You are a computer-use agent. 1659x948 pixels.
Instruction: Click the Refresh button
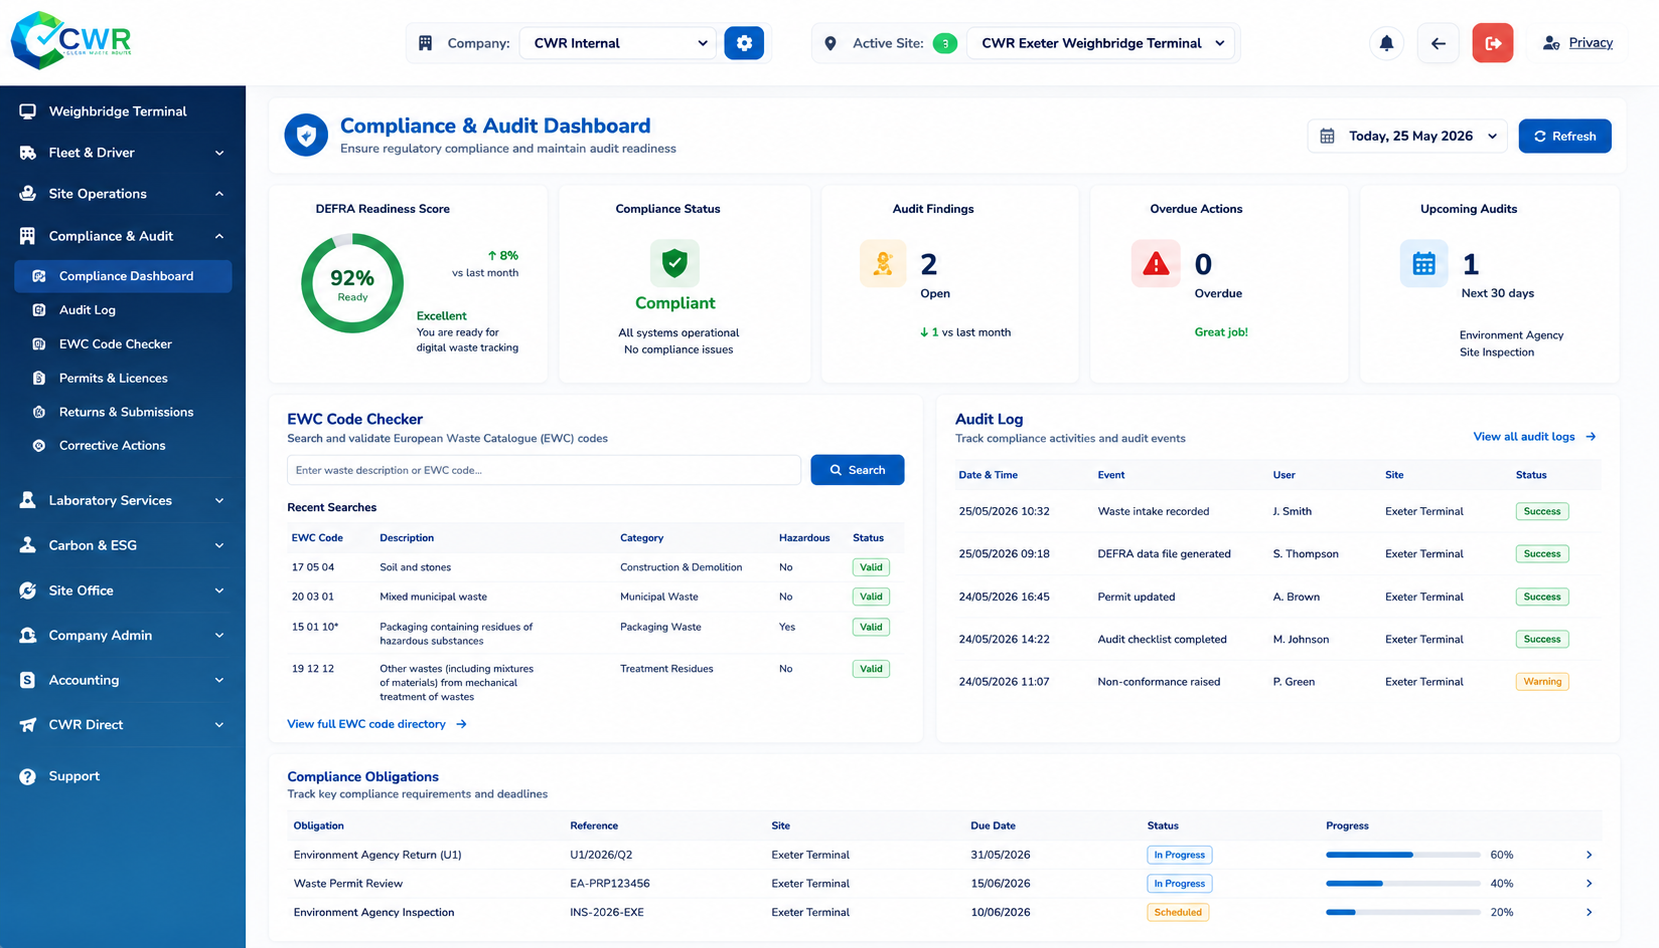[x=1565, y=136]
